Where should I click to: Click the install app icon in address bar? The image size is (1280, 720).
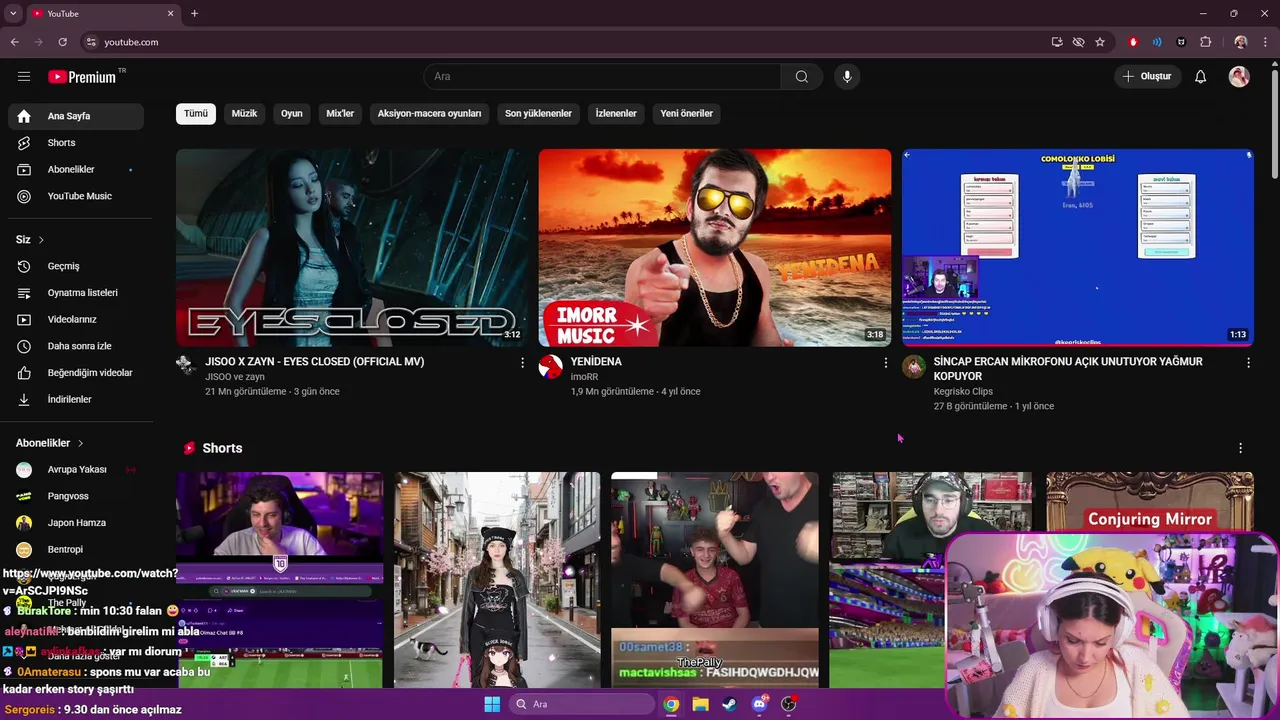[x=1057, y=42]
